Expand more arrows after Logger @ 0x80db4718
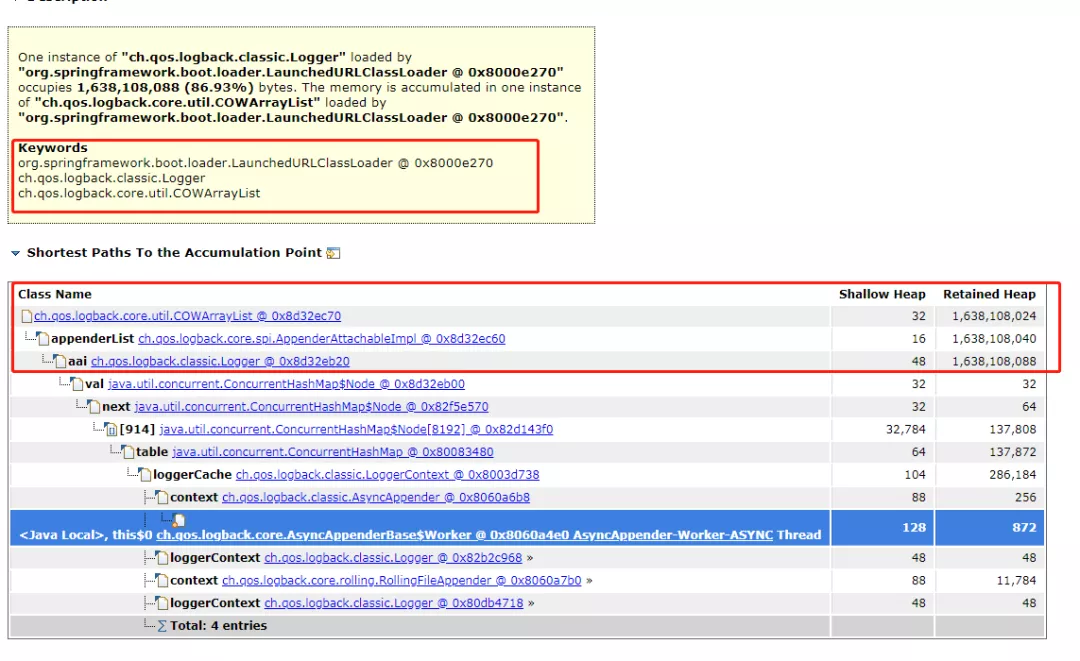Image resolution: width=1080 pixels, height=661 pixels. 531,603
